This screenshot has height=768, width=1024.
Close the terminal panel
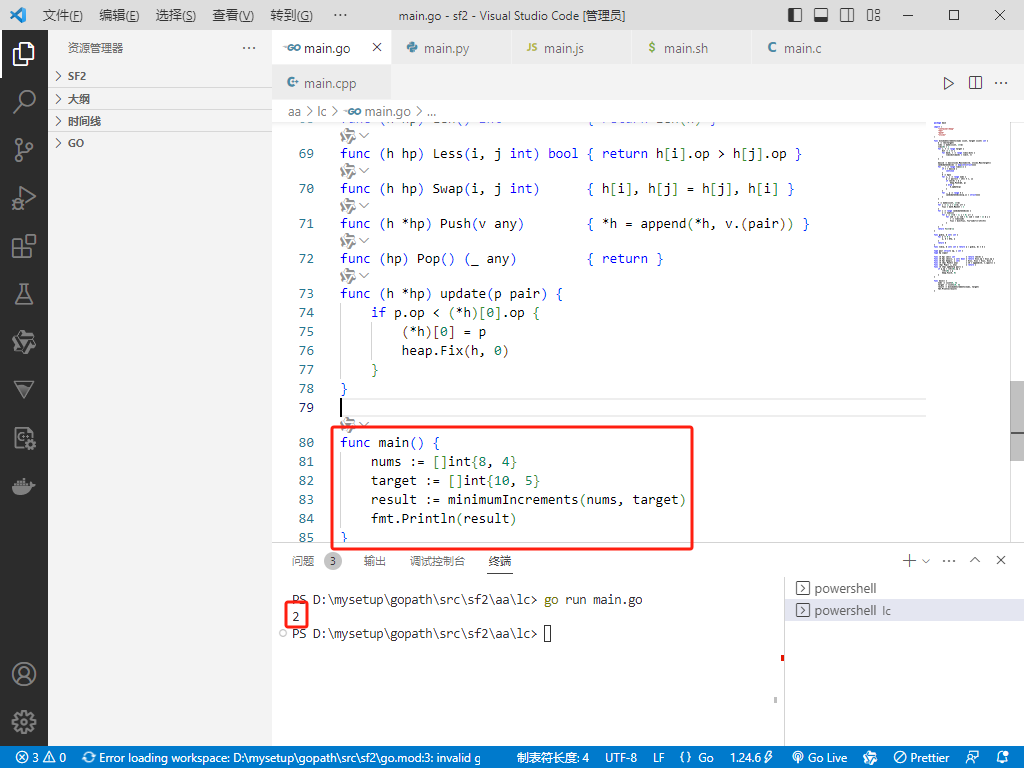tap(1000, 560)
